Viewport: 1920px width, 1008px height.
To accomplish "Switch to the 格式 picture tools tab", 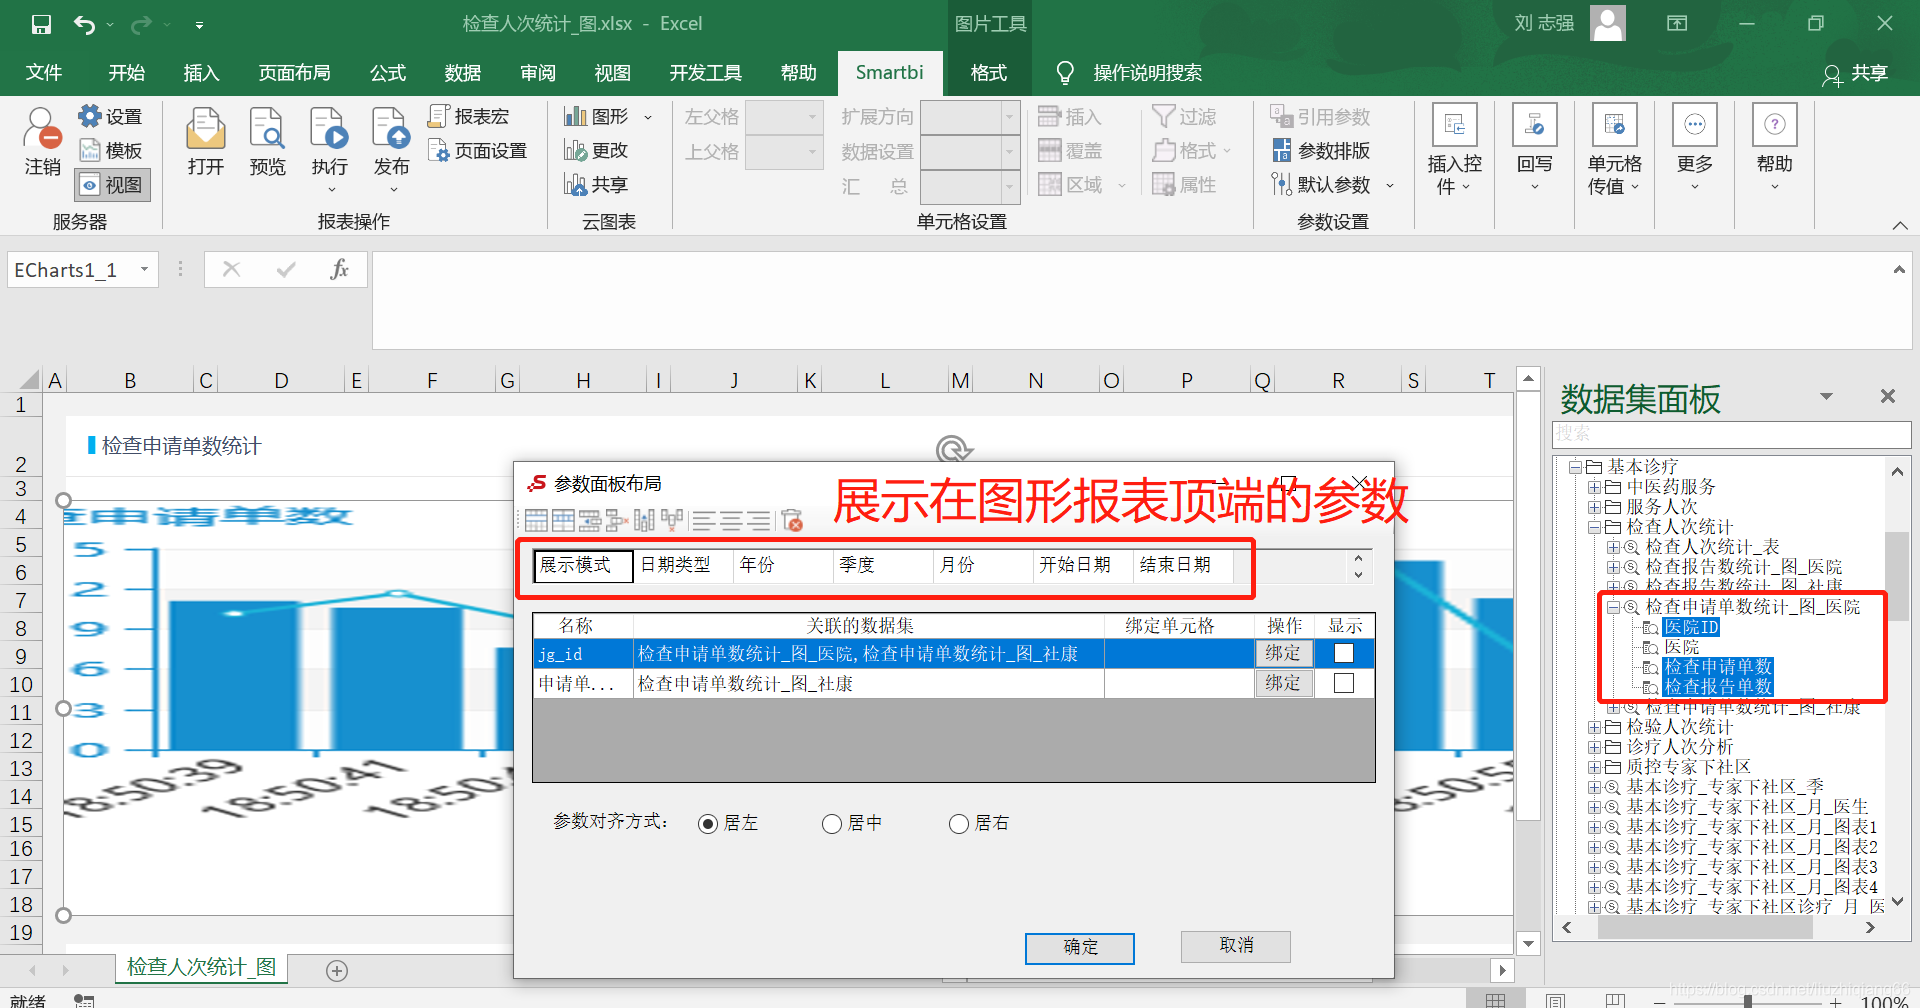I will (988, 73).
